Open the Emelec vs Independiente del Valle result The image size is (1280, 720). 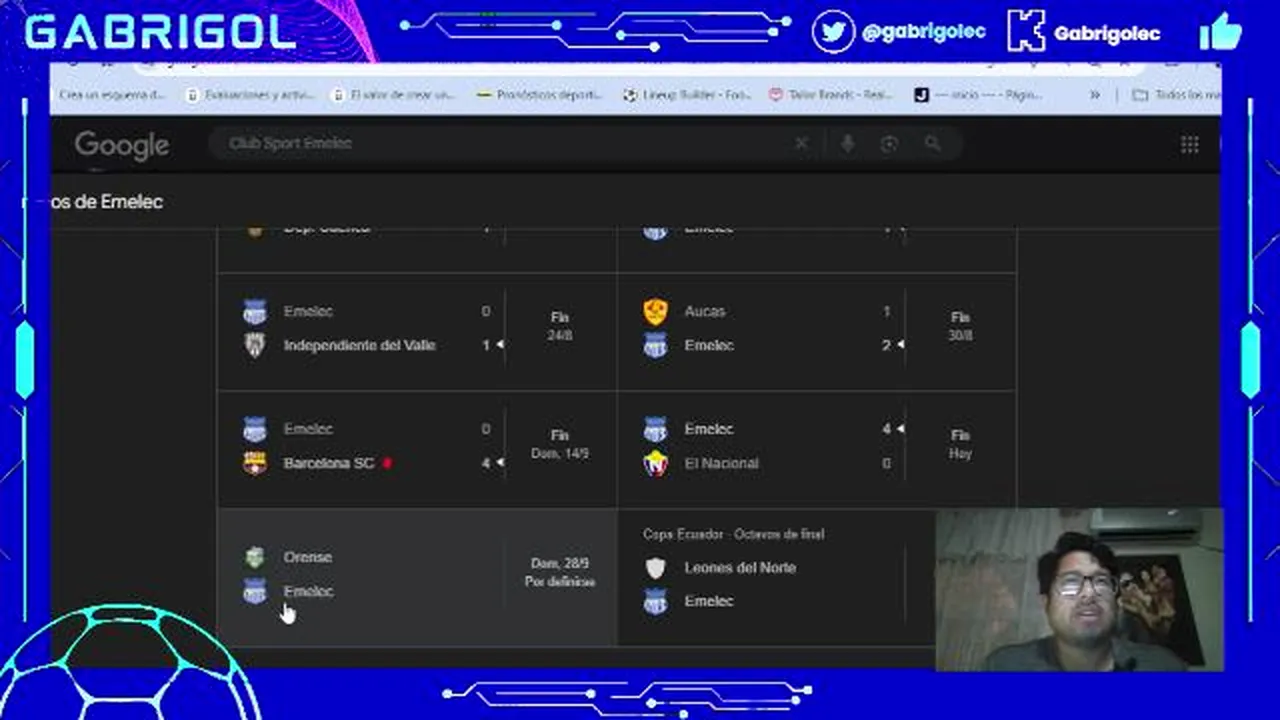[x=417, y=330]
